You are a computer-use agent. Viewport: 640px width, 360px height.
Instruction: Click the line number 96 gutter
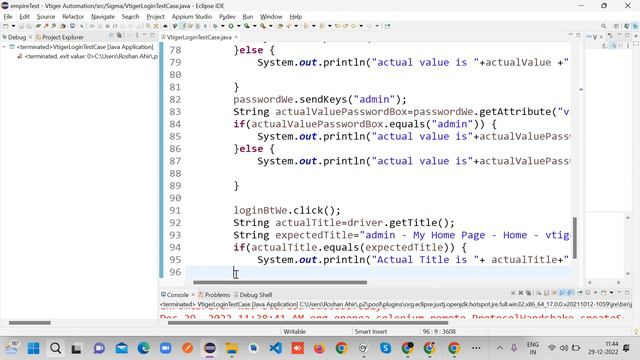[x=175, y=272]
